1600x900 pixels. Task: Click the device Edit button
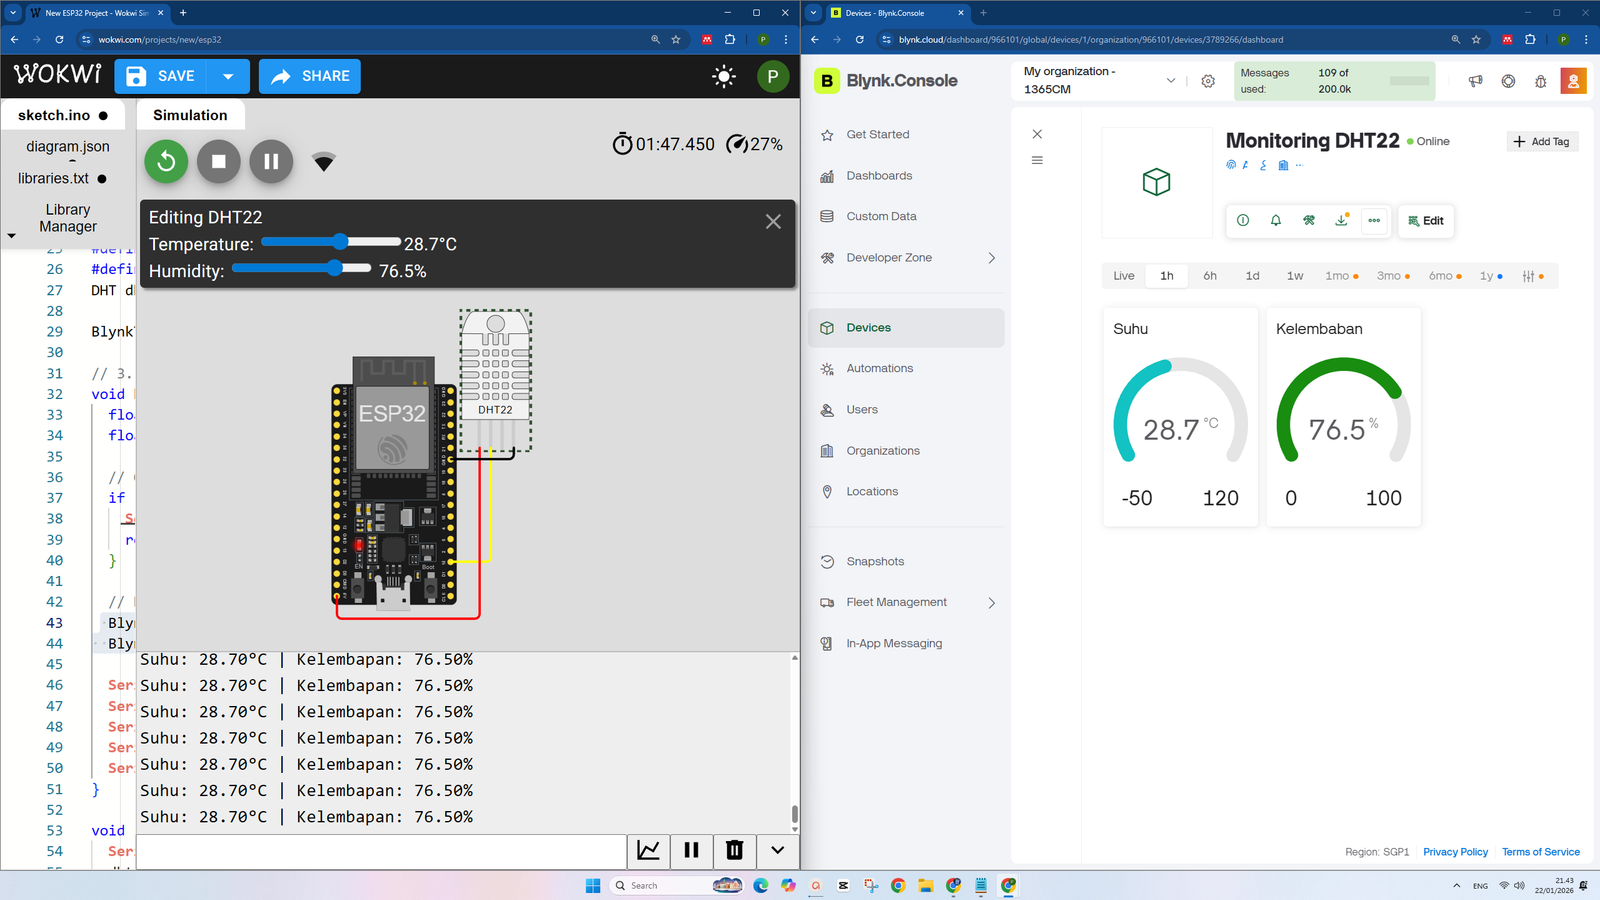[x=1426, y=221]
